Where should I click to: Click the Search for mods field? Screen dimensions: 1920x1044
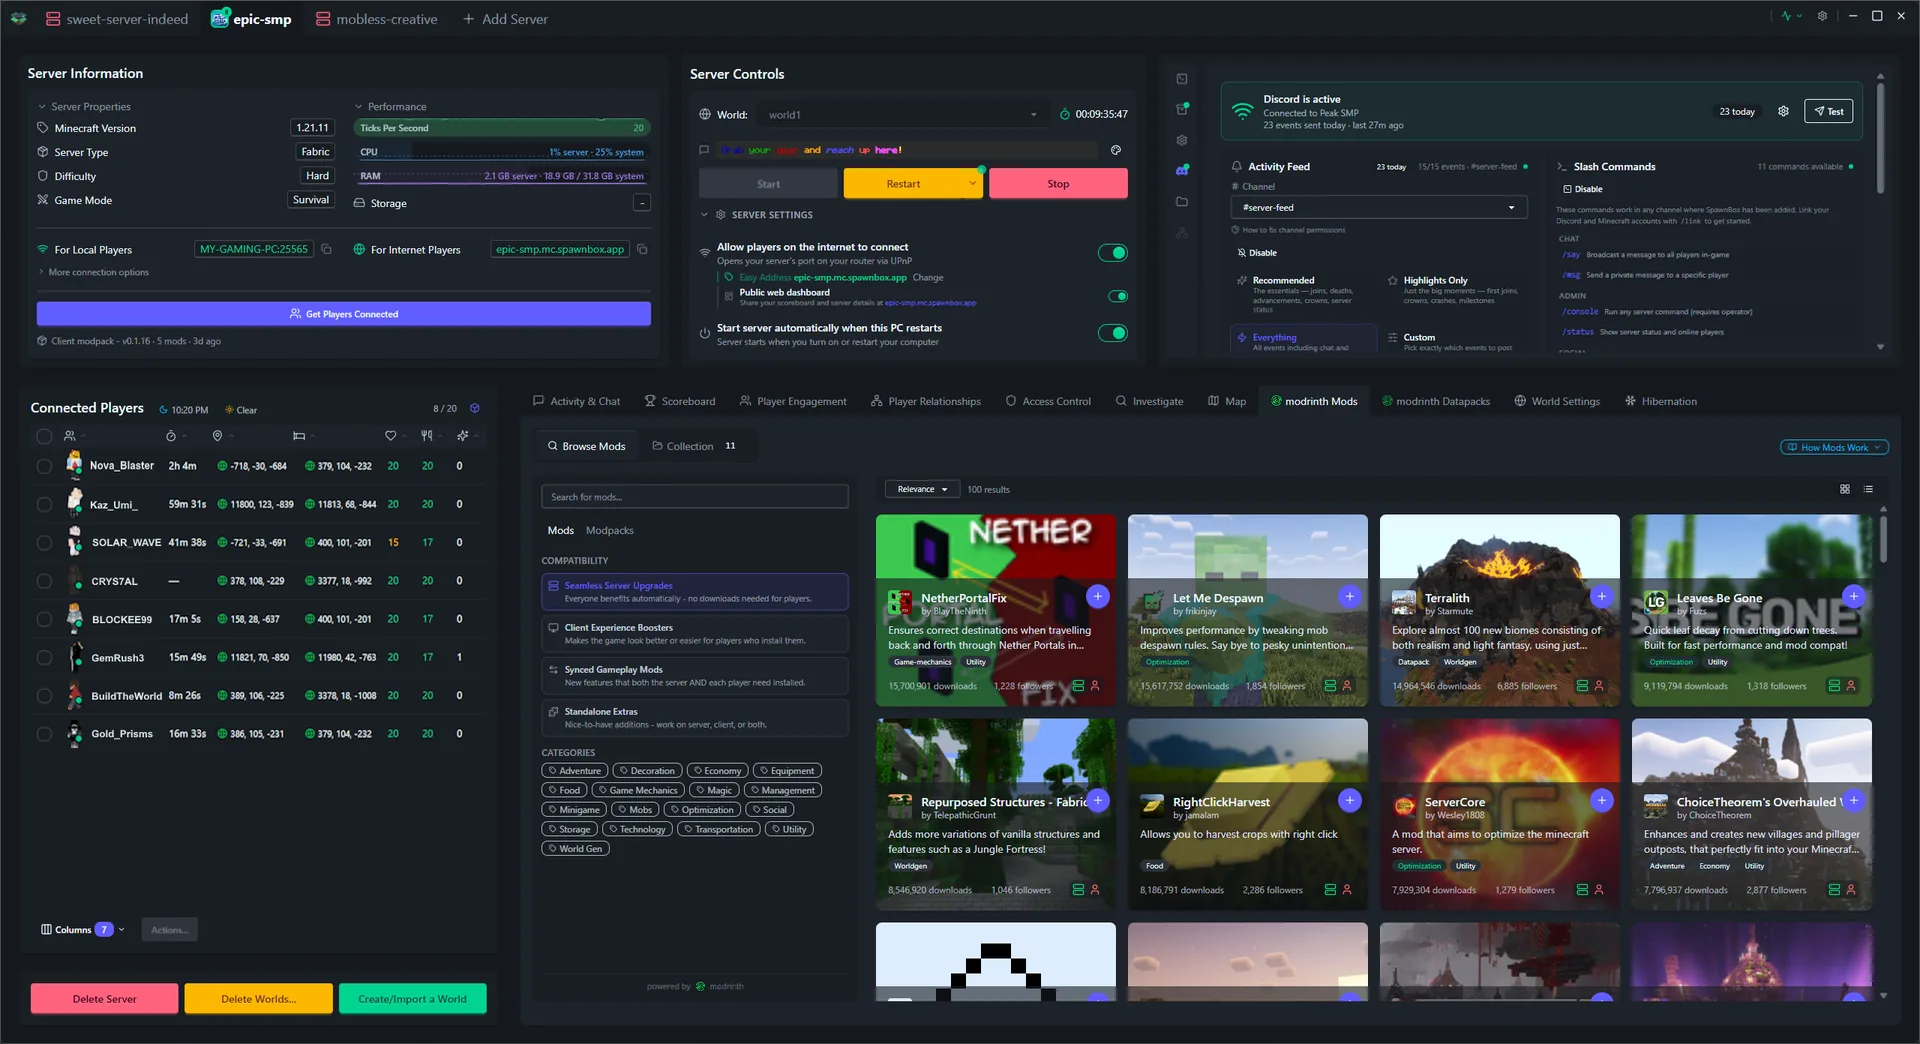coord(694,496)
